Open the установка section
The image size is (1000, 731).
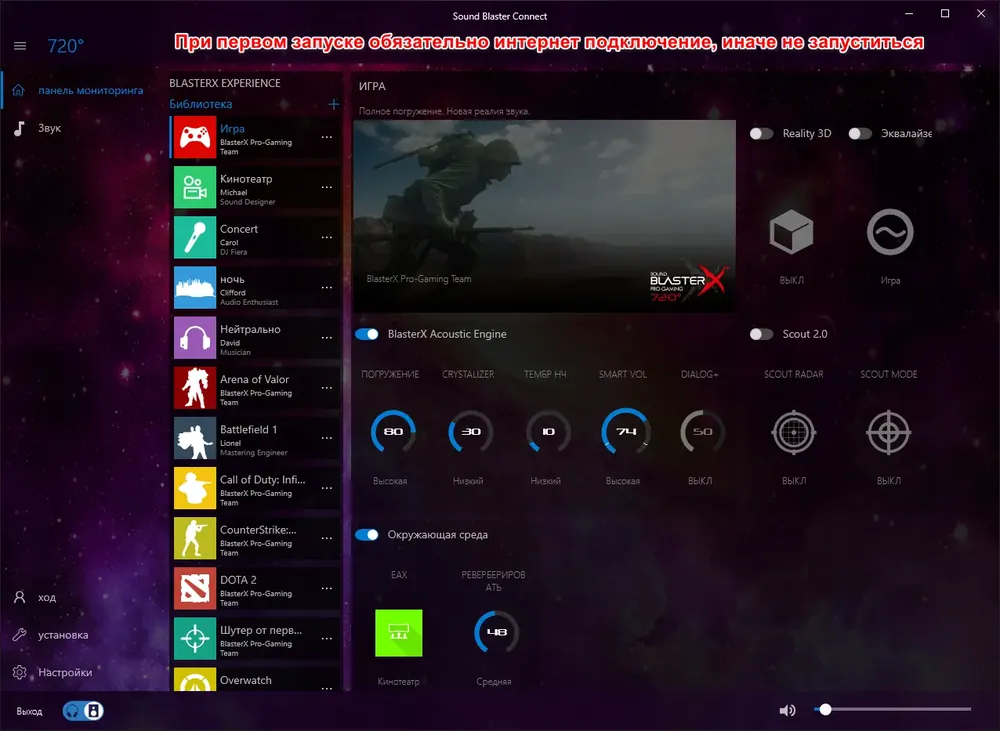(x=63, y=635)
